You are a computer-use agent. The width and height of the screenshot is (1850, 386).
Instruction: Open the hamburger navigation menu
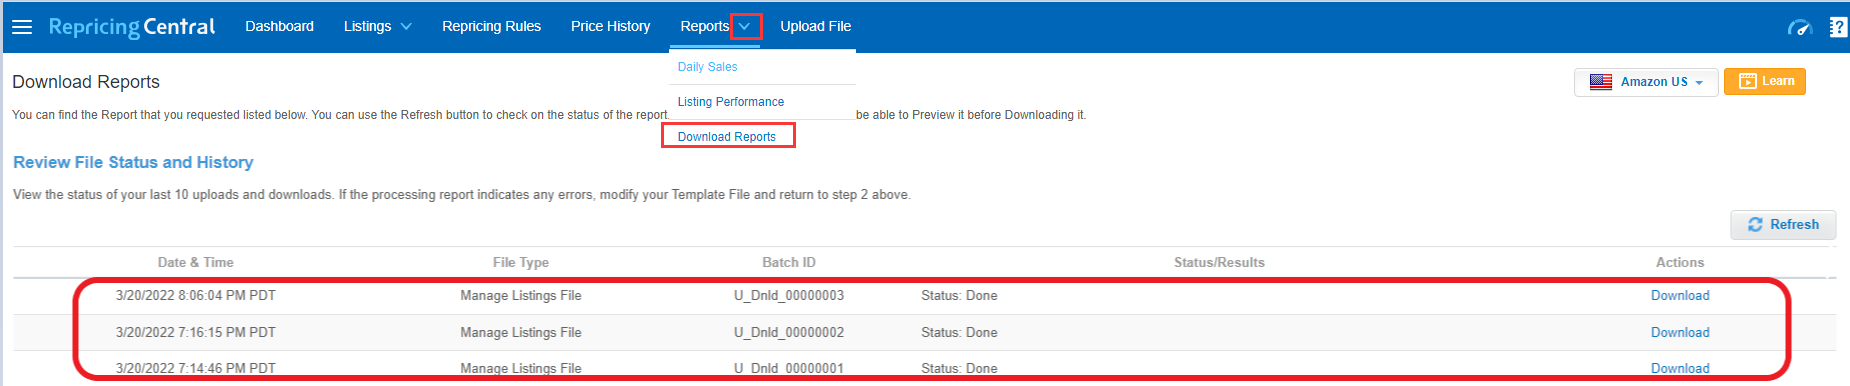click(22, 27)
